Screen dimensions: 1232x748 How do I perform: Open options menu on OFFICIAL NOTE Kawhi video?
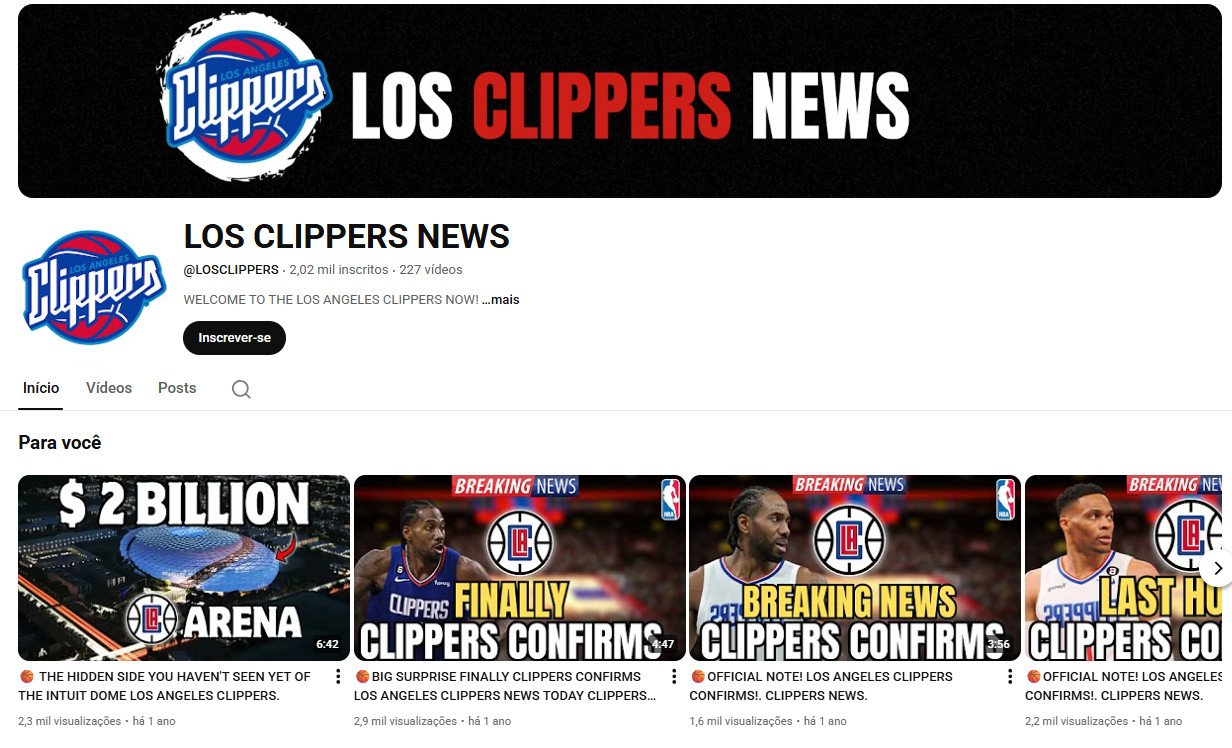tap(1009, 677)
